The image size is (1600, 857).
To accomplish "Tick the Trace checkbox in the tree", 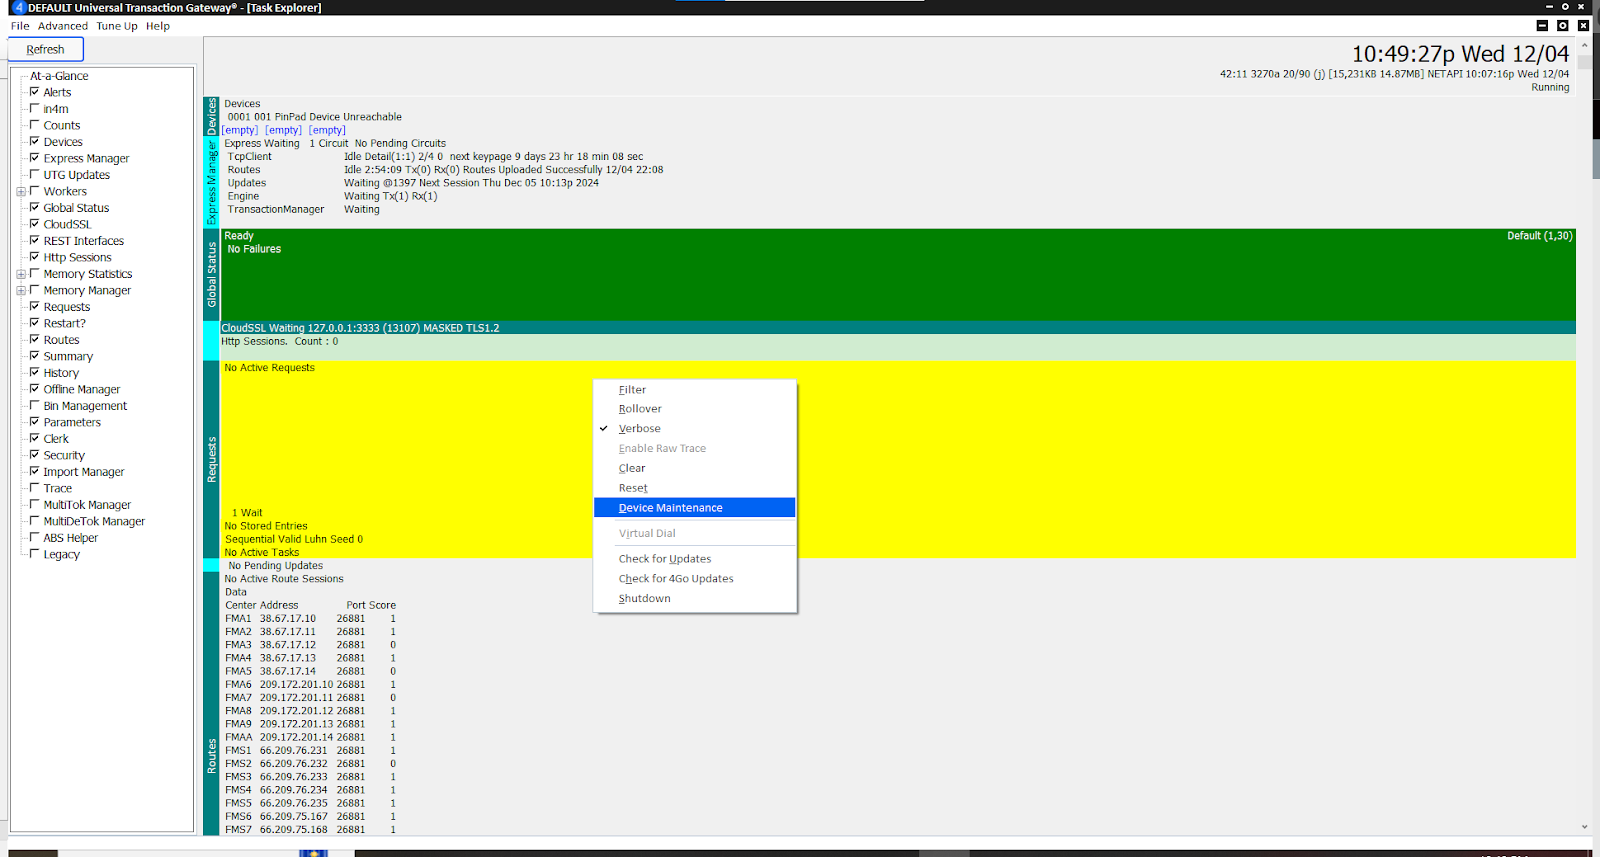I will coord(35,488).
